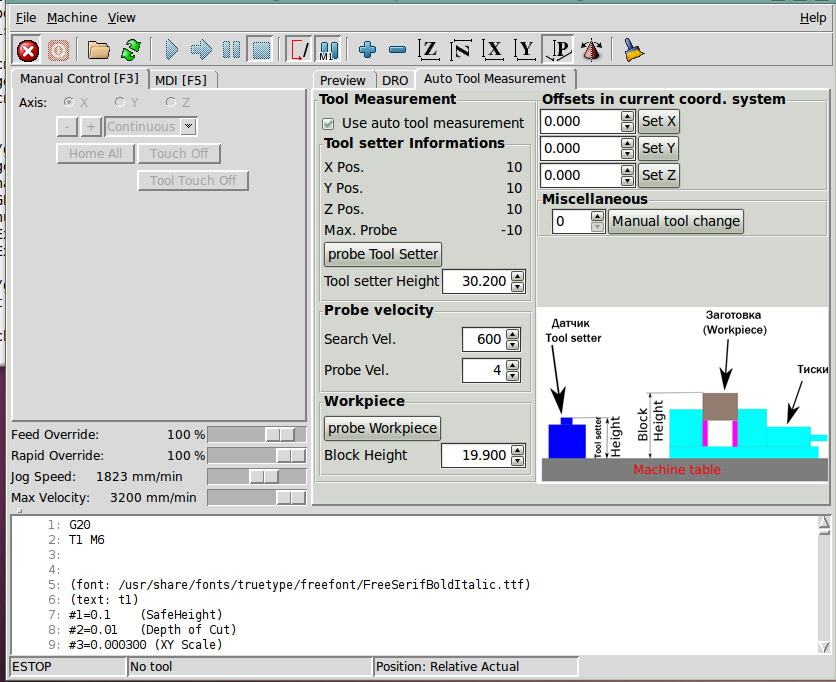Open a G-code file with folder icon
This screenshot has width=836, height=682.
coord(98,50)
